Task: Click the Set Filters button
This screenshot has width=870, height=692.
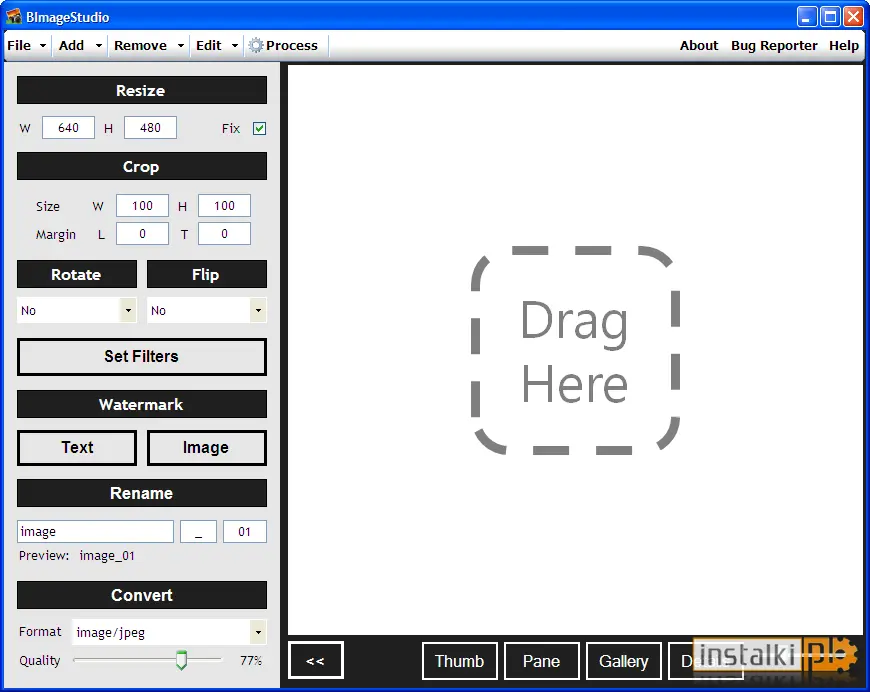Action: click(x=141, y=357)
